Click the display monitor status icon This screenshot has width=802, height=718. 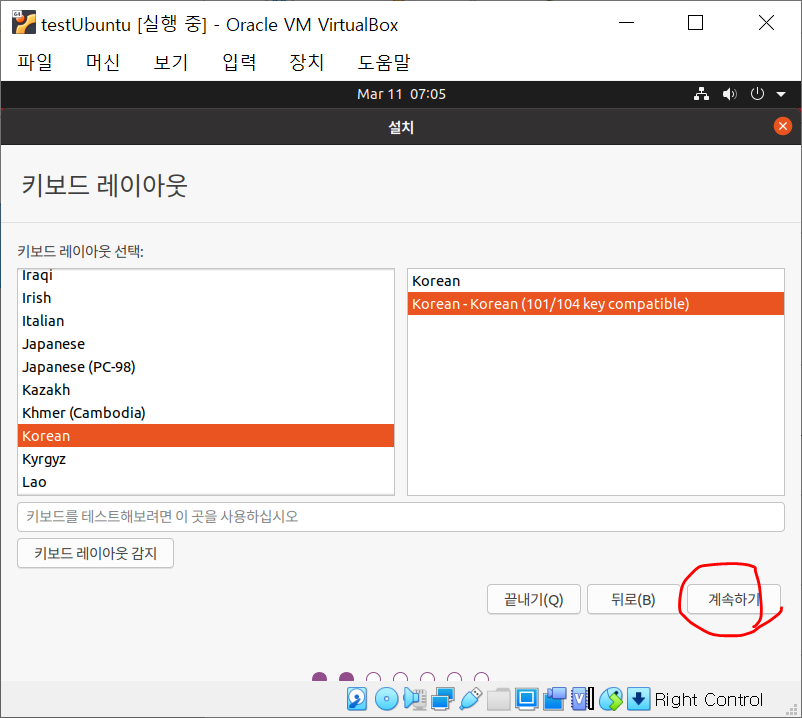coord(526,699)
